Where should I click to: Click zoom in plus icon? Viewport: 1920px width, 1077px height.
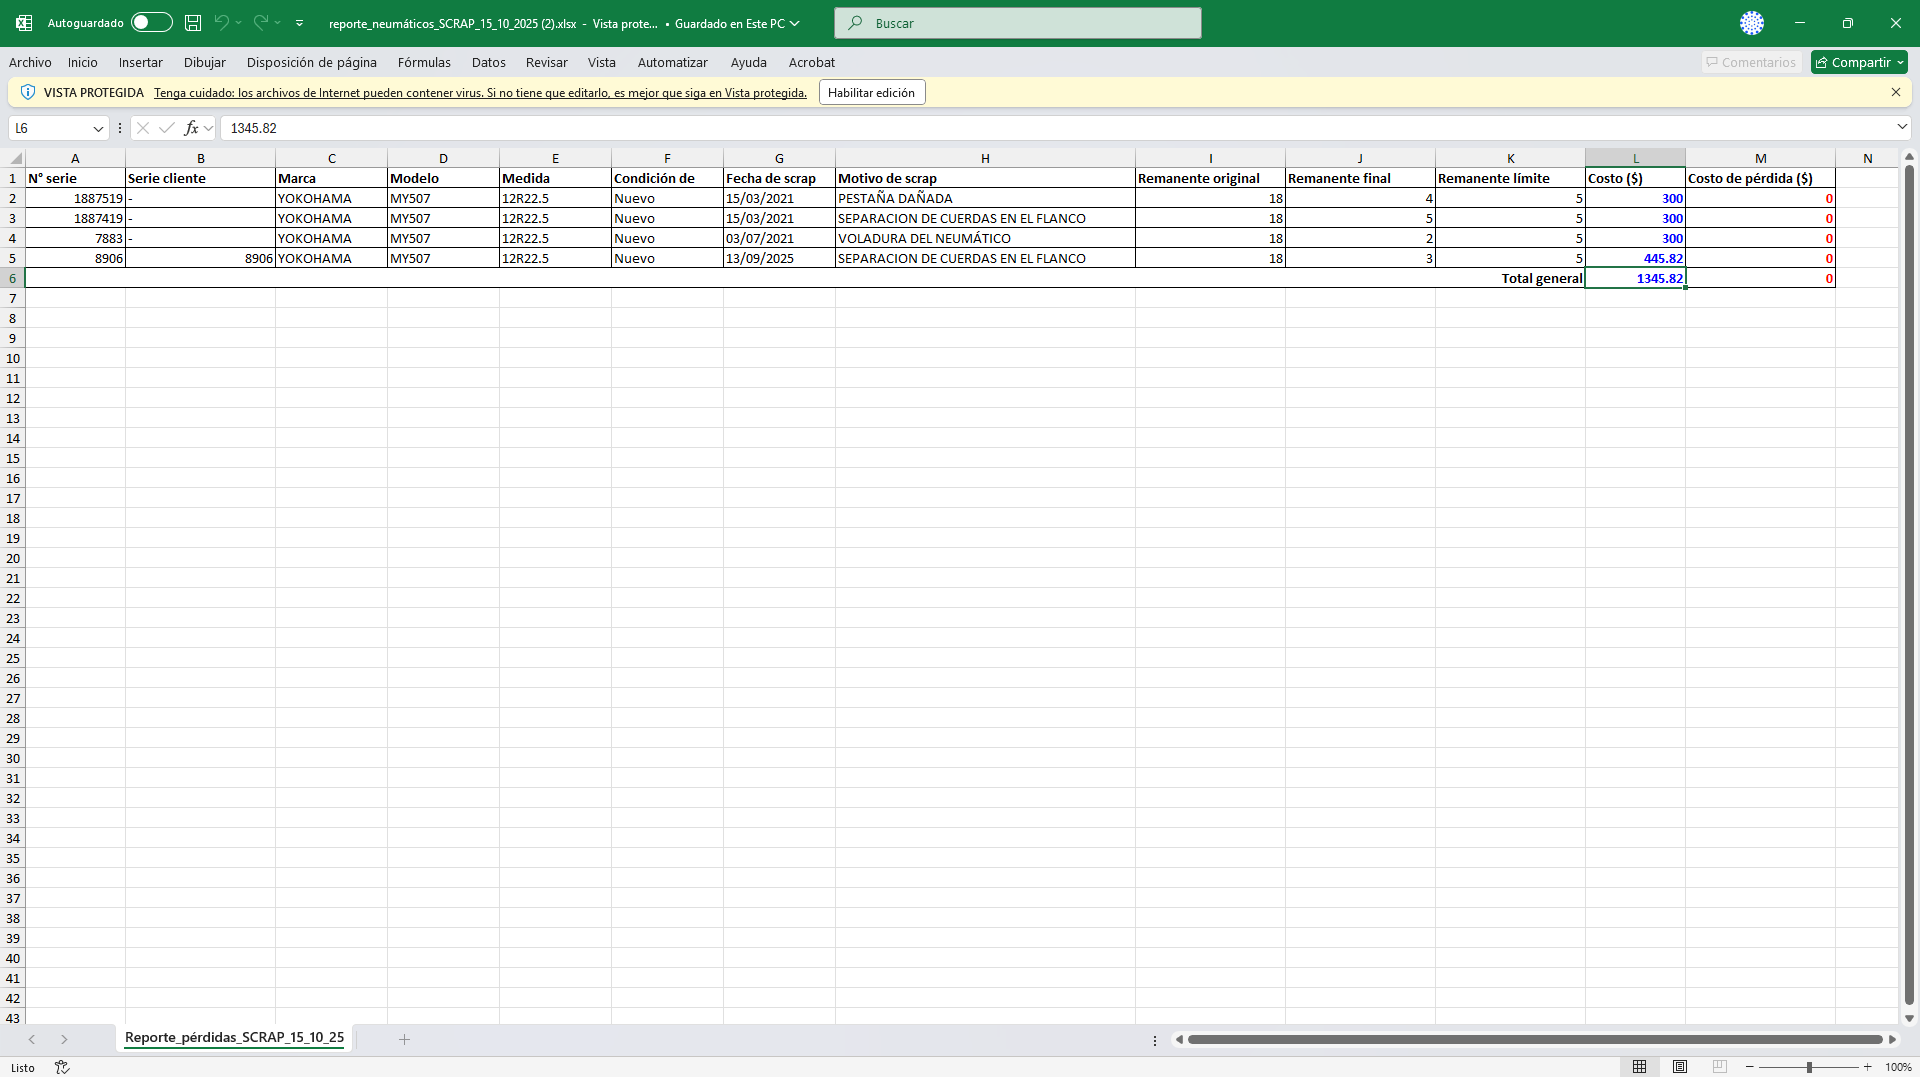pyautogui.click(x=1867, y=1067)
